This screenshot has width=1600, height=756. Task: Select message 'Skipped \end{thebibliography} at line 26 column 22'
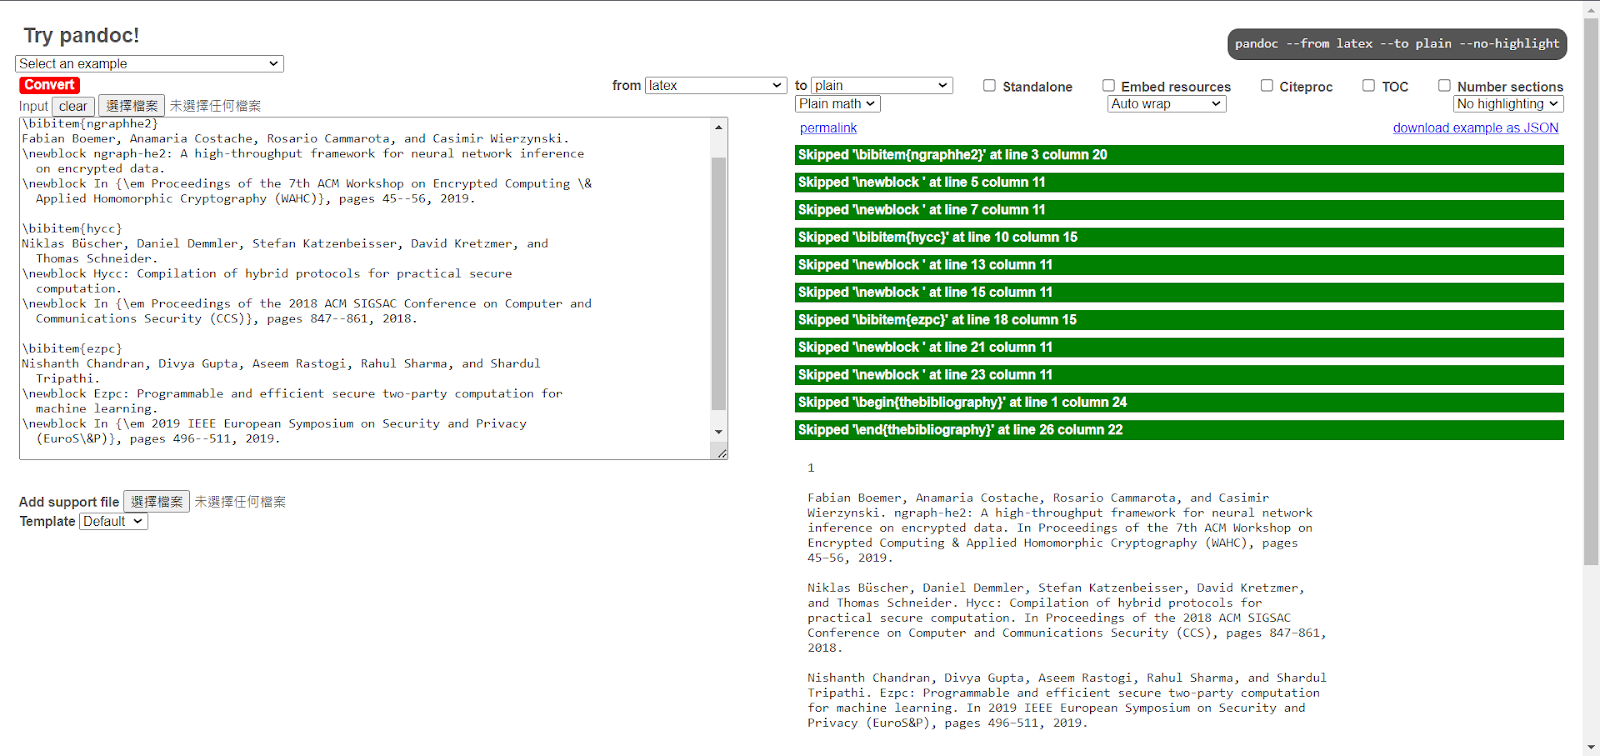[x=1179, y=430]
